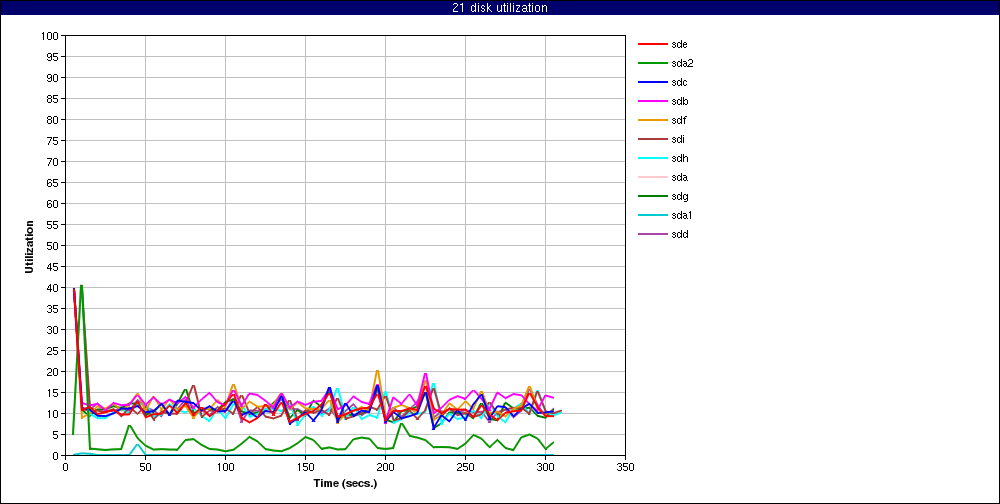This screenshot has width=1000, height=504.
Task: Click the sda2 spike peak at 40
Action: 81,286
